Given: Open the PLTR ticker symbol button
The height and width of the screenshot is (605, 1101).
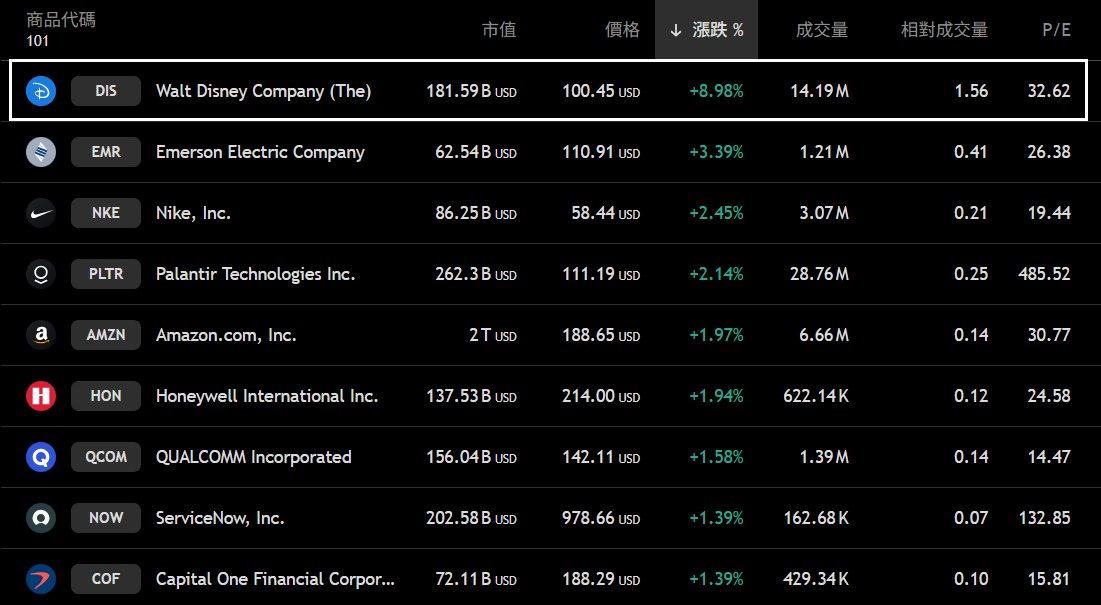Looking at the screenshot, I should pyautogui.click(x=106, y=274).
